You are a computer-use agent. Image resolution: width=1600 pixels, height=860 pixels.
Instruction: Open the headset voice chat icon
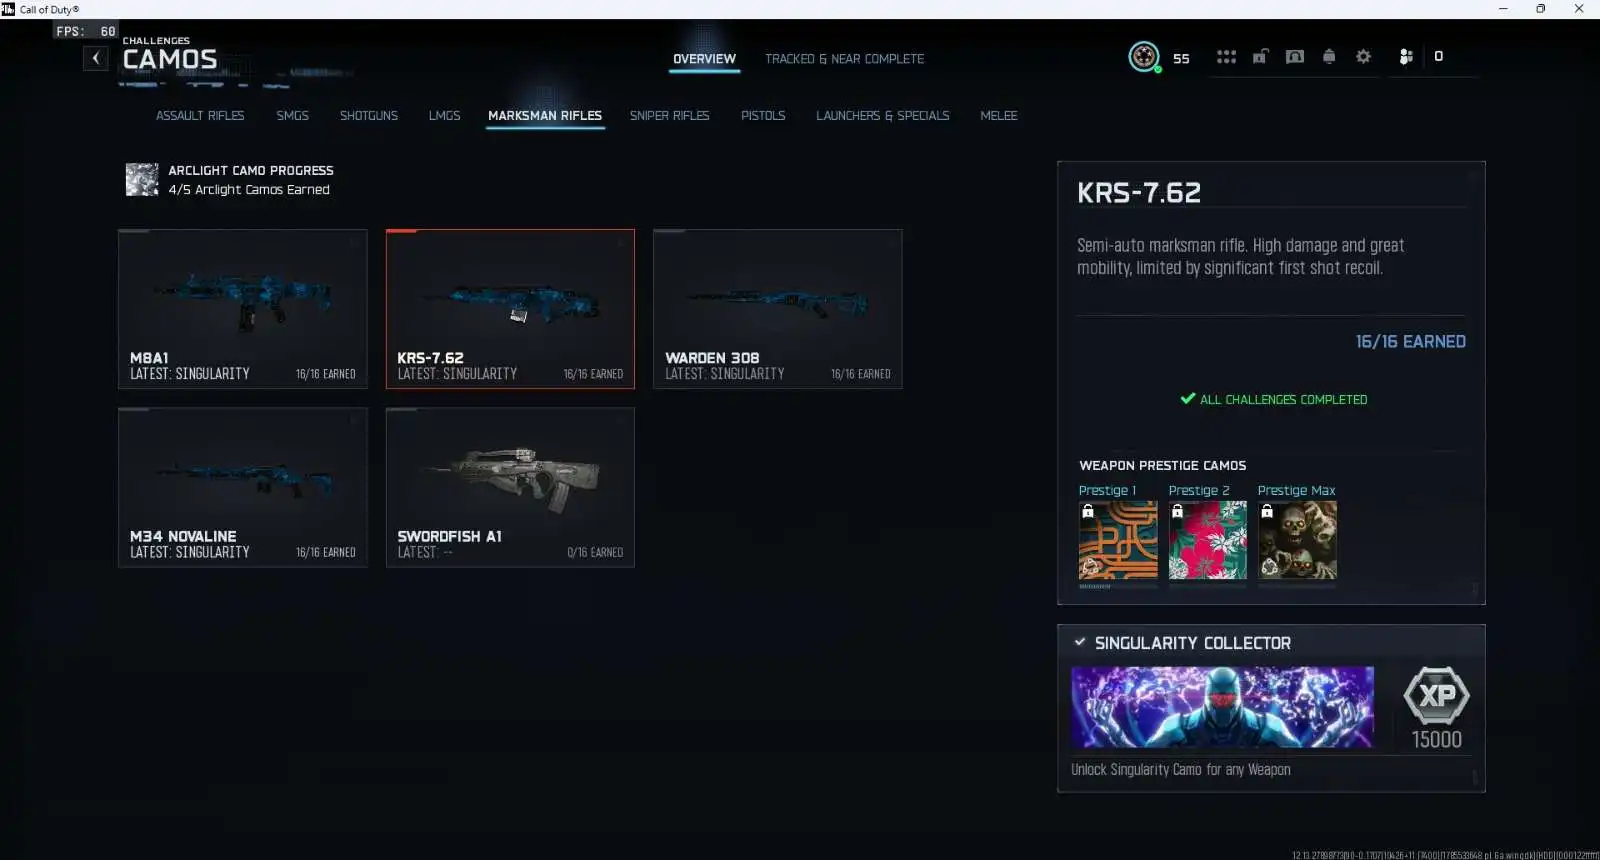click(x=1294, y=57)
